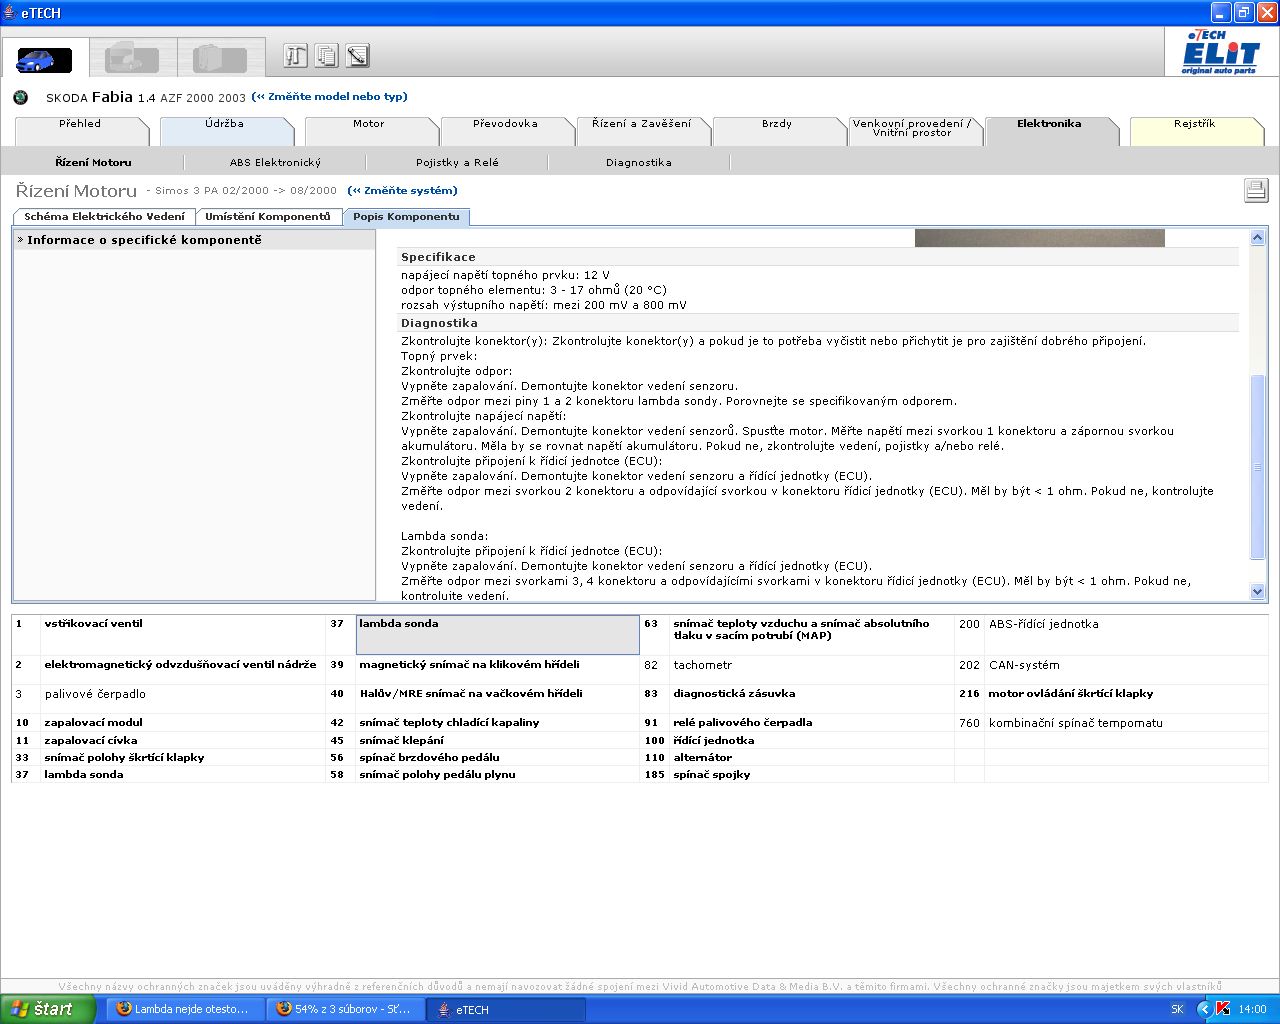Select snímač teploty chladící kapaliny
The image size is (1280, 1024).
[449, 722]
